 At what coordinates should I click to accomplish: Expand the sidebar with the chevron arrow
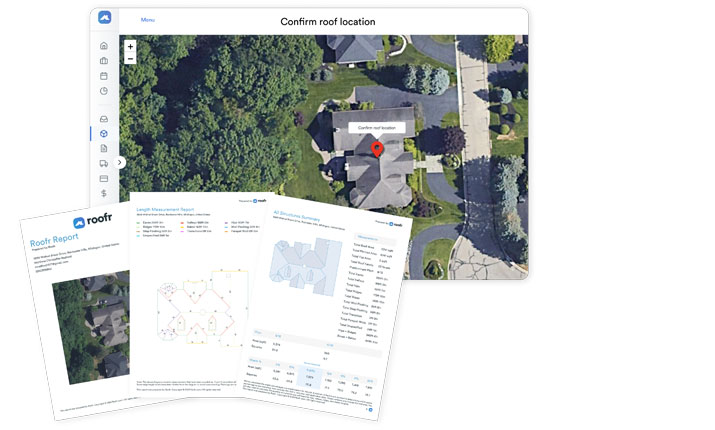(120, 162)
